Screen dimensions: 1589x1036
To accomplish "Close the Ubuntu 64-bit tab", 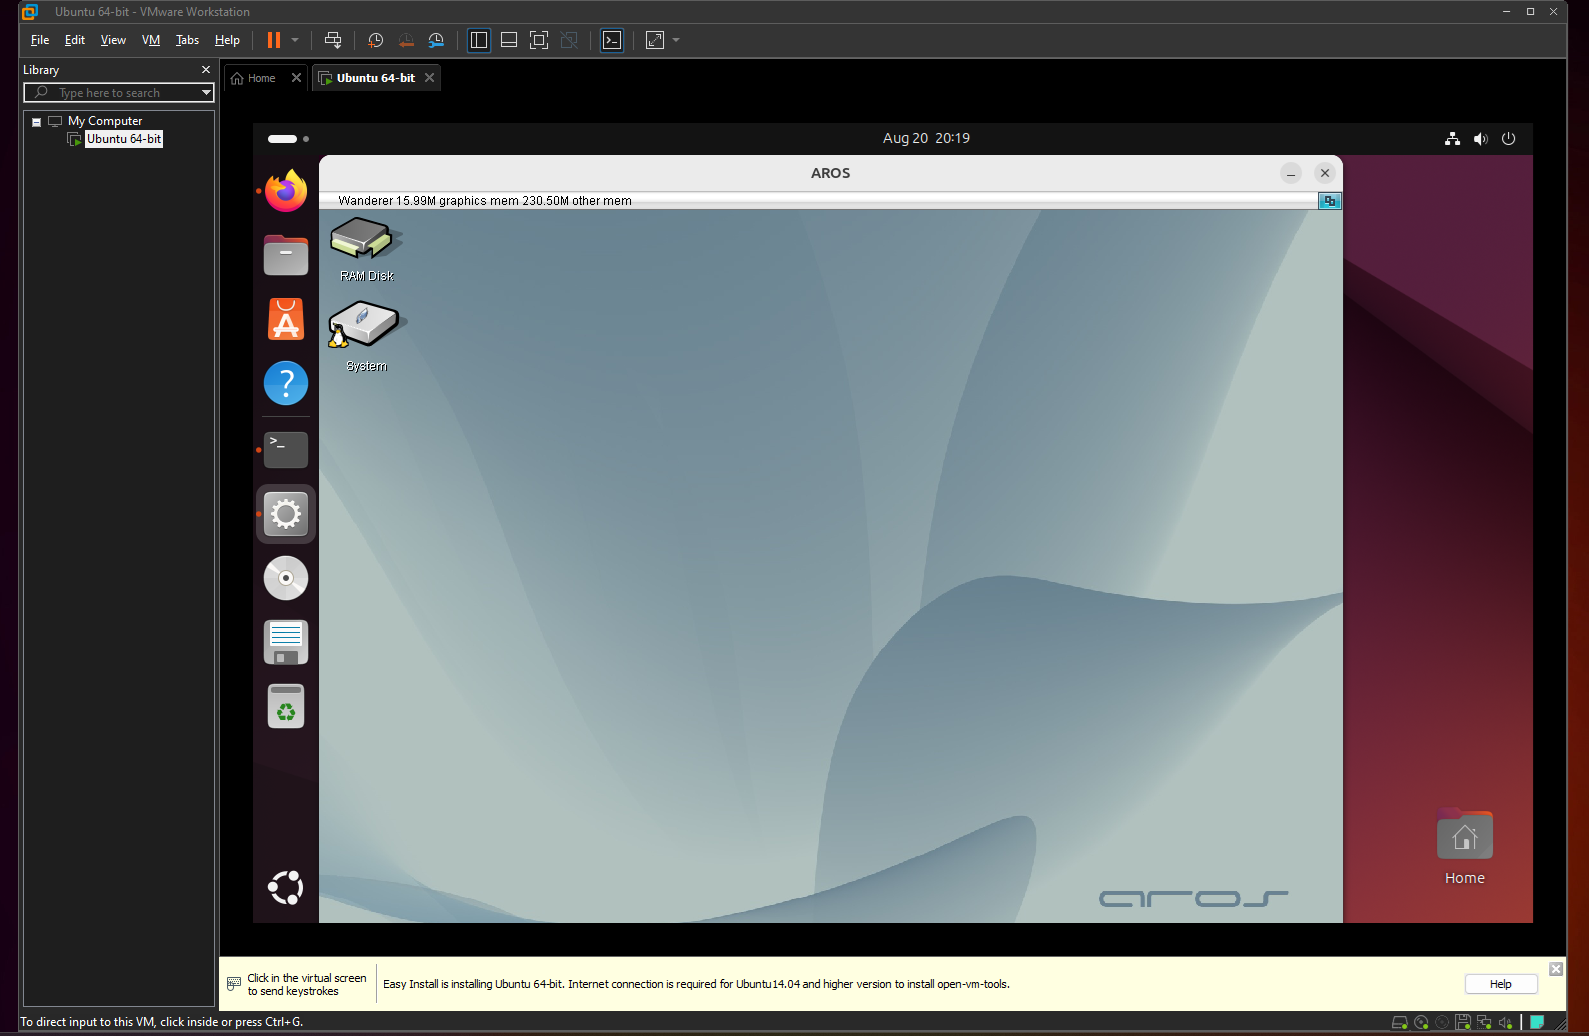I will (x=430, y=78).
